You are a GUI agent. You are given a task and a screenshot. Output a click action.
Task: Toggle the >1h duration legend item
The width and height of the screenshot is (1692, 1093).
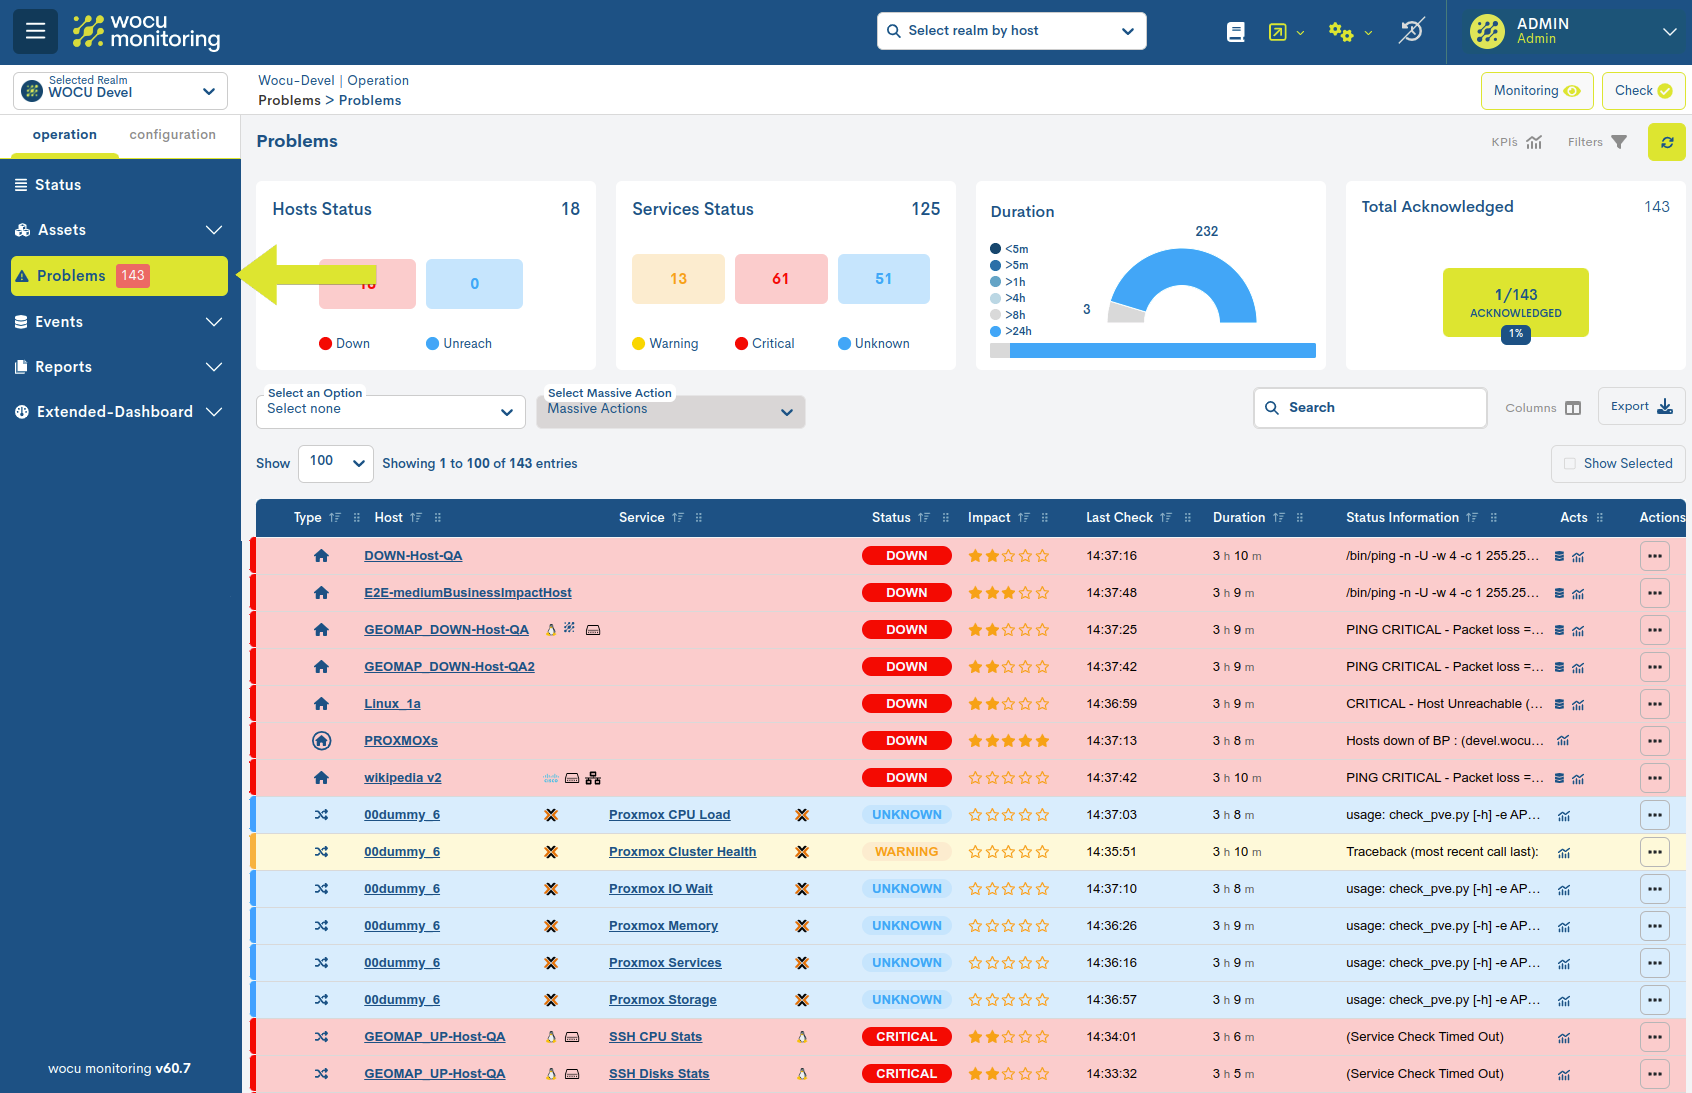point(1008,282)
